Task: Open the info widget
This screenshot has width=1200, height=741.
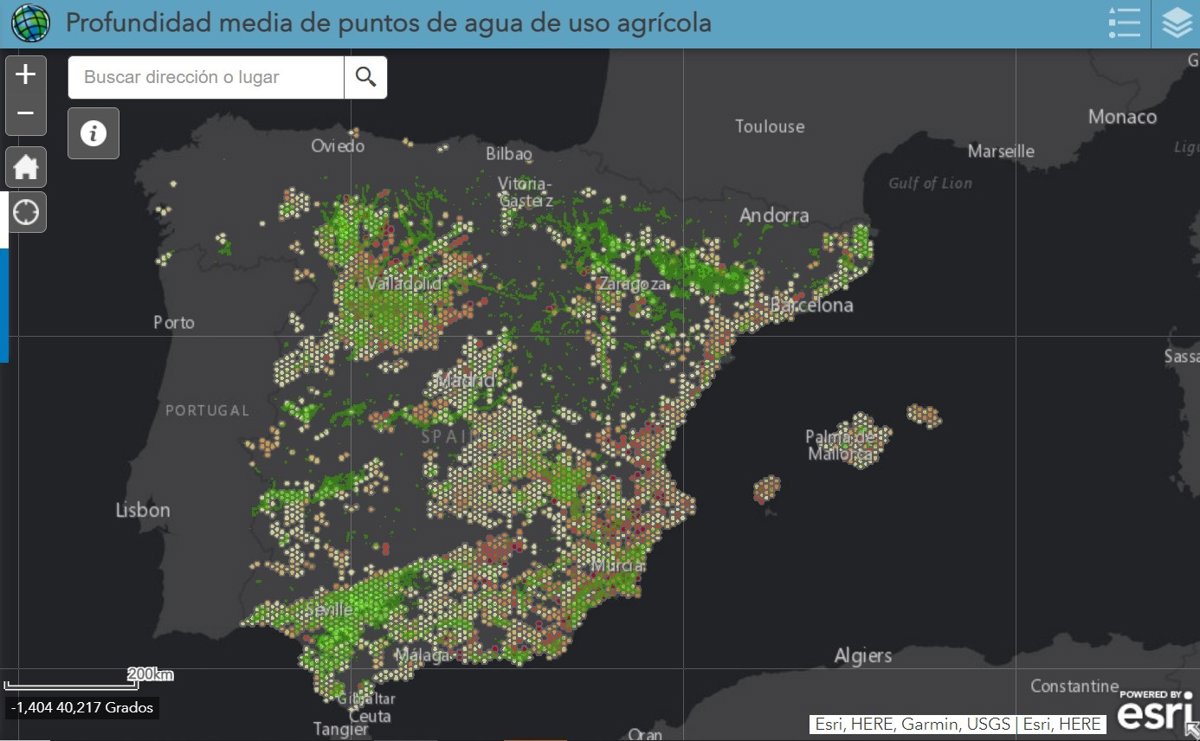Action: (x=93, y=133)
